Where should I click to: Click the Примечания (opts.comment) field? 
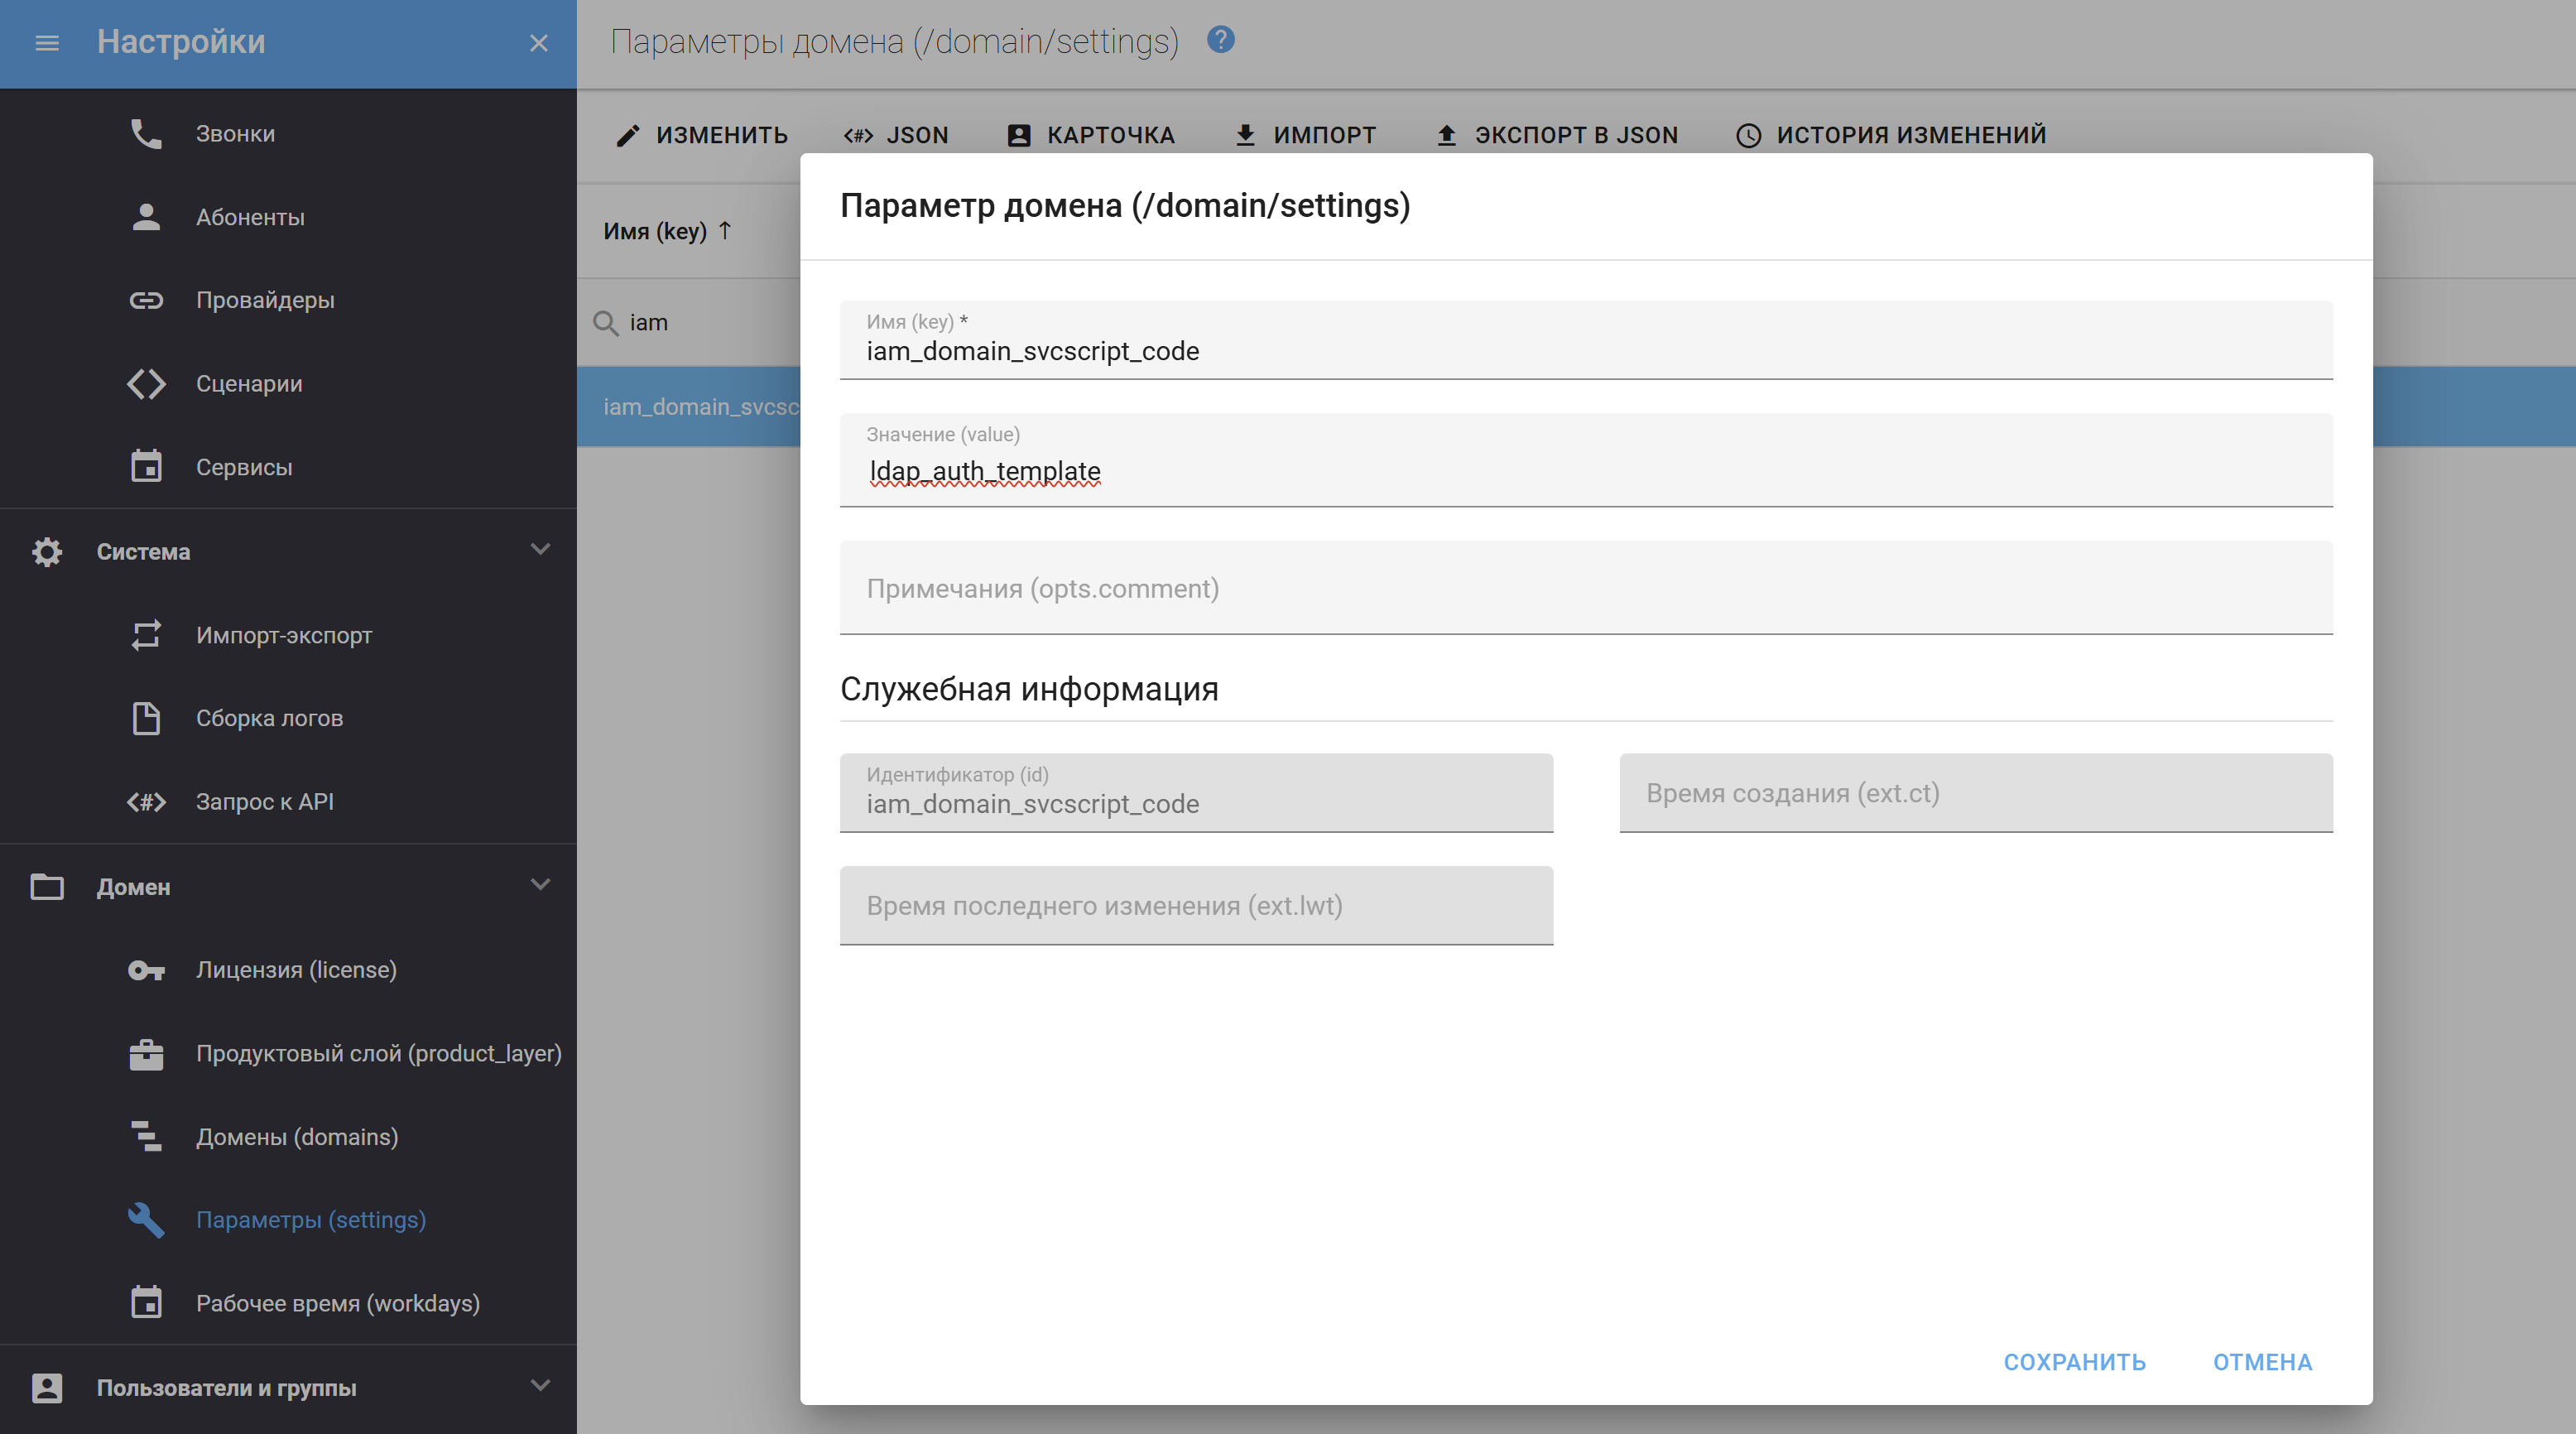tap(1585, 588)
